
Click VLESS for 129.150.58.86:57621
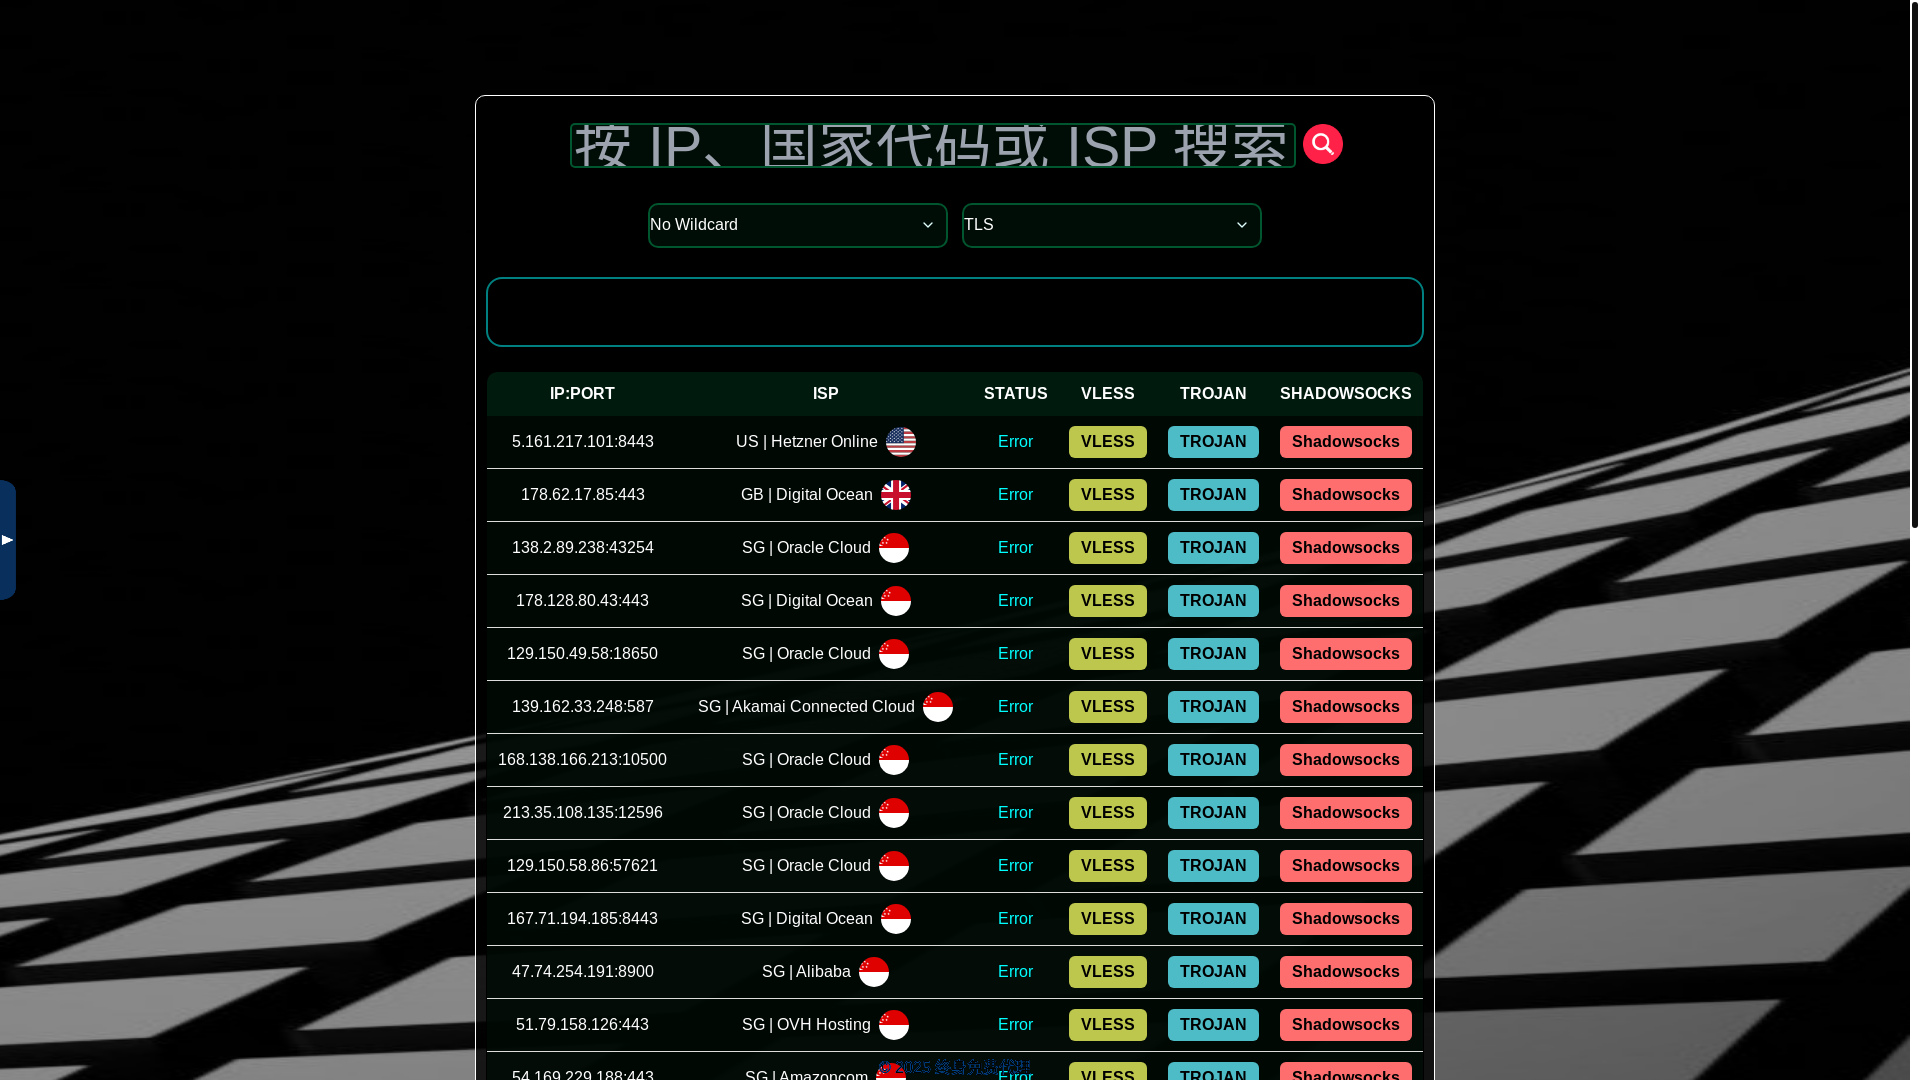tap(1107, 866)
